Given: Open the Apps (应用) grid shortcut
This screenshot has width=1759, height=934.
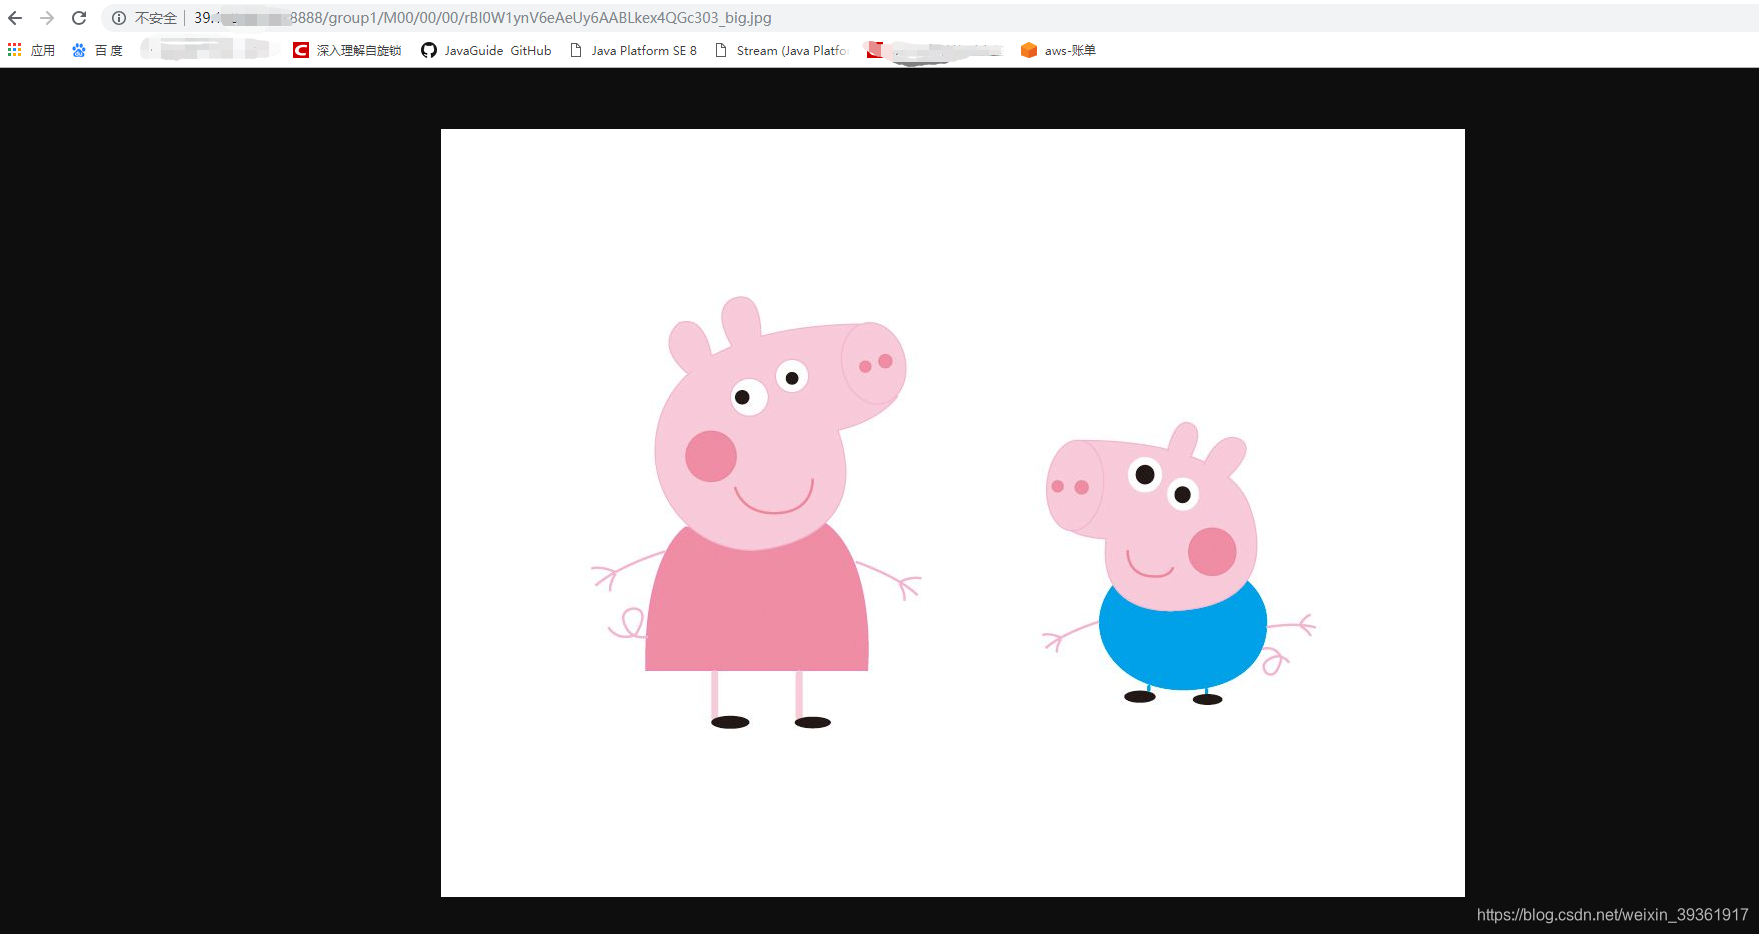Looking at the screenshot, I should pos(31,50).
